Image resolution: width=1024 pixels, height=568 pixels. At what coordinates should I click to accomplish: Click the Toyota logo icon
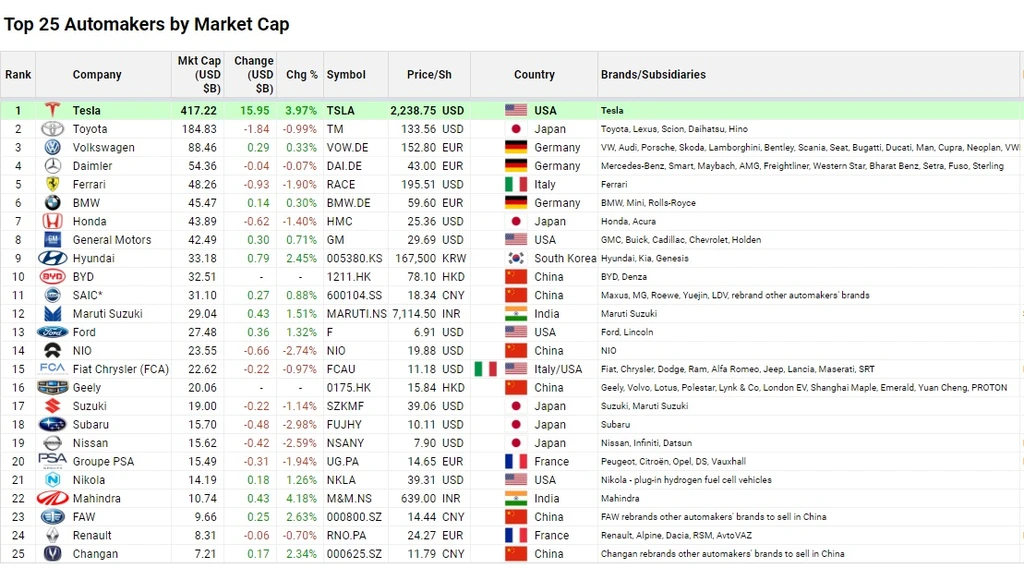[x=52, y=129]
